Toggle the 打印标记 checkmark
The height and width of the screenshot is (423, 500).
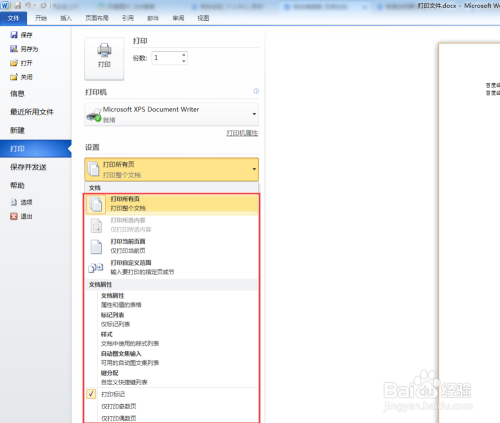(x=91, y=394)
